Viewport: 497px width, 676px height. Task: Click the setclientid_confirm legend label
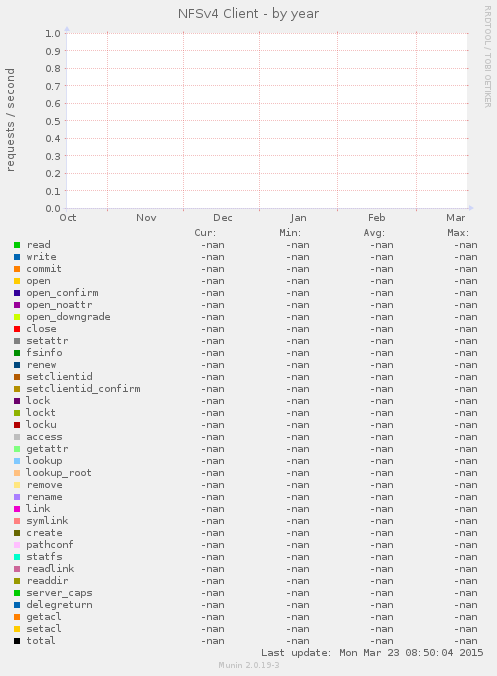tap(83, 389)
